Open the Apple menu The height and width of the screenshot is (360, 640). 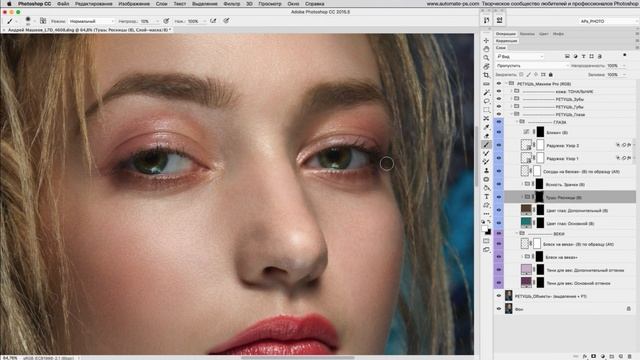pos(9,4)
